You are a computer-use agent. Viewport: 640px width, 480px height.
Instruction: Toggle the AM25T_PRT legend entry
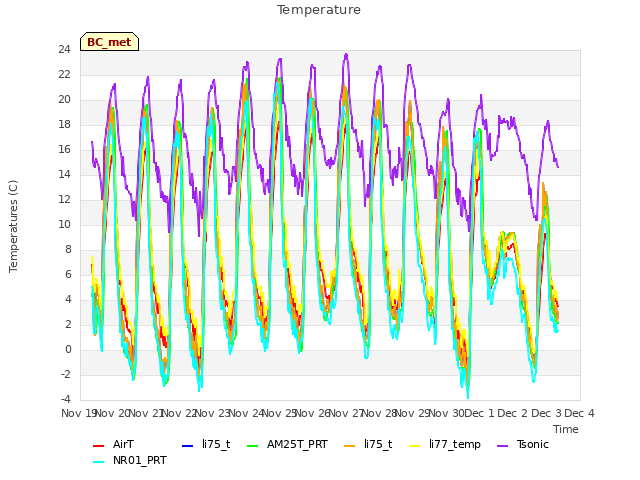tap(287, 444)
